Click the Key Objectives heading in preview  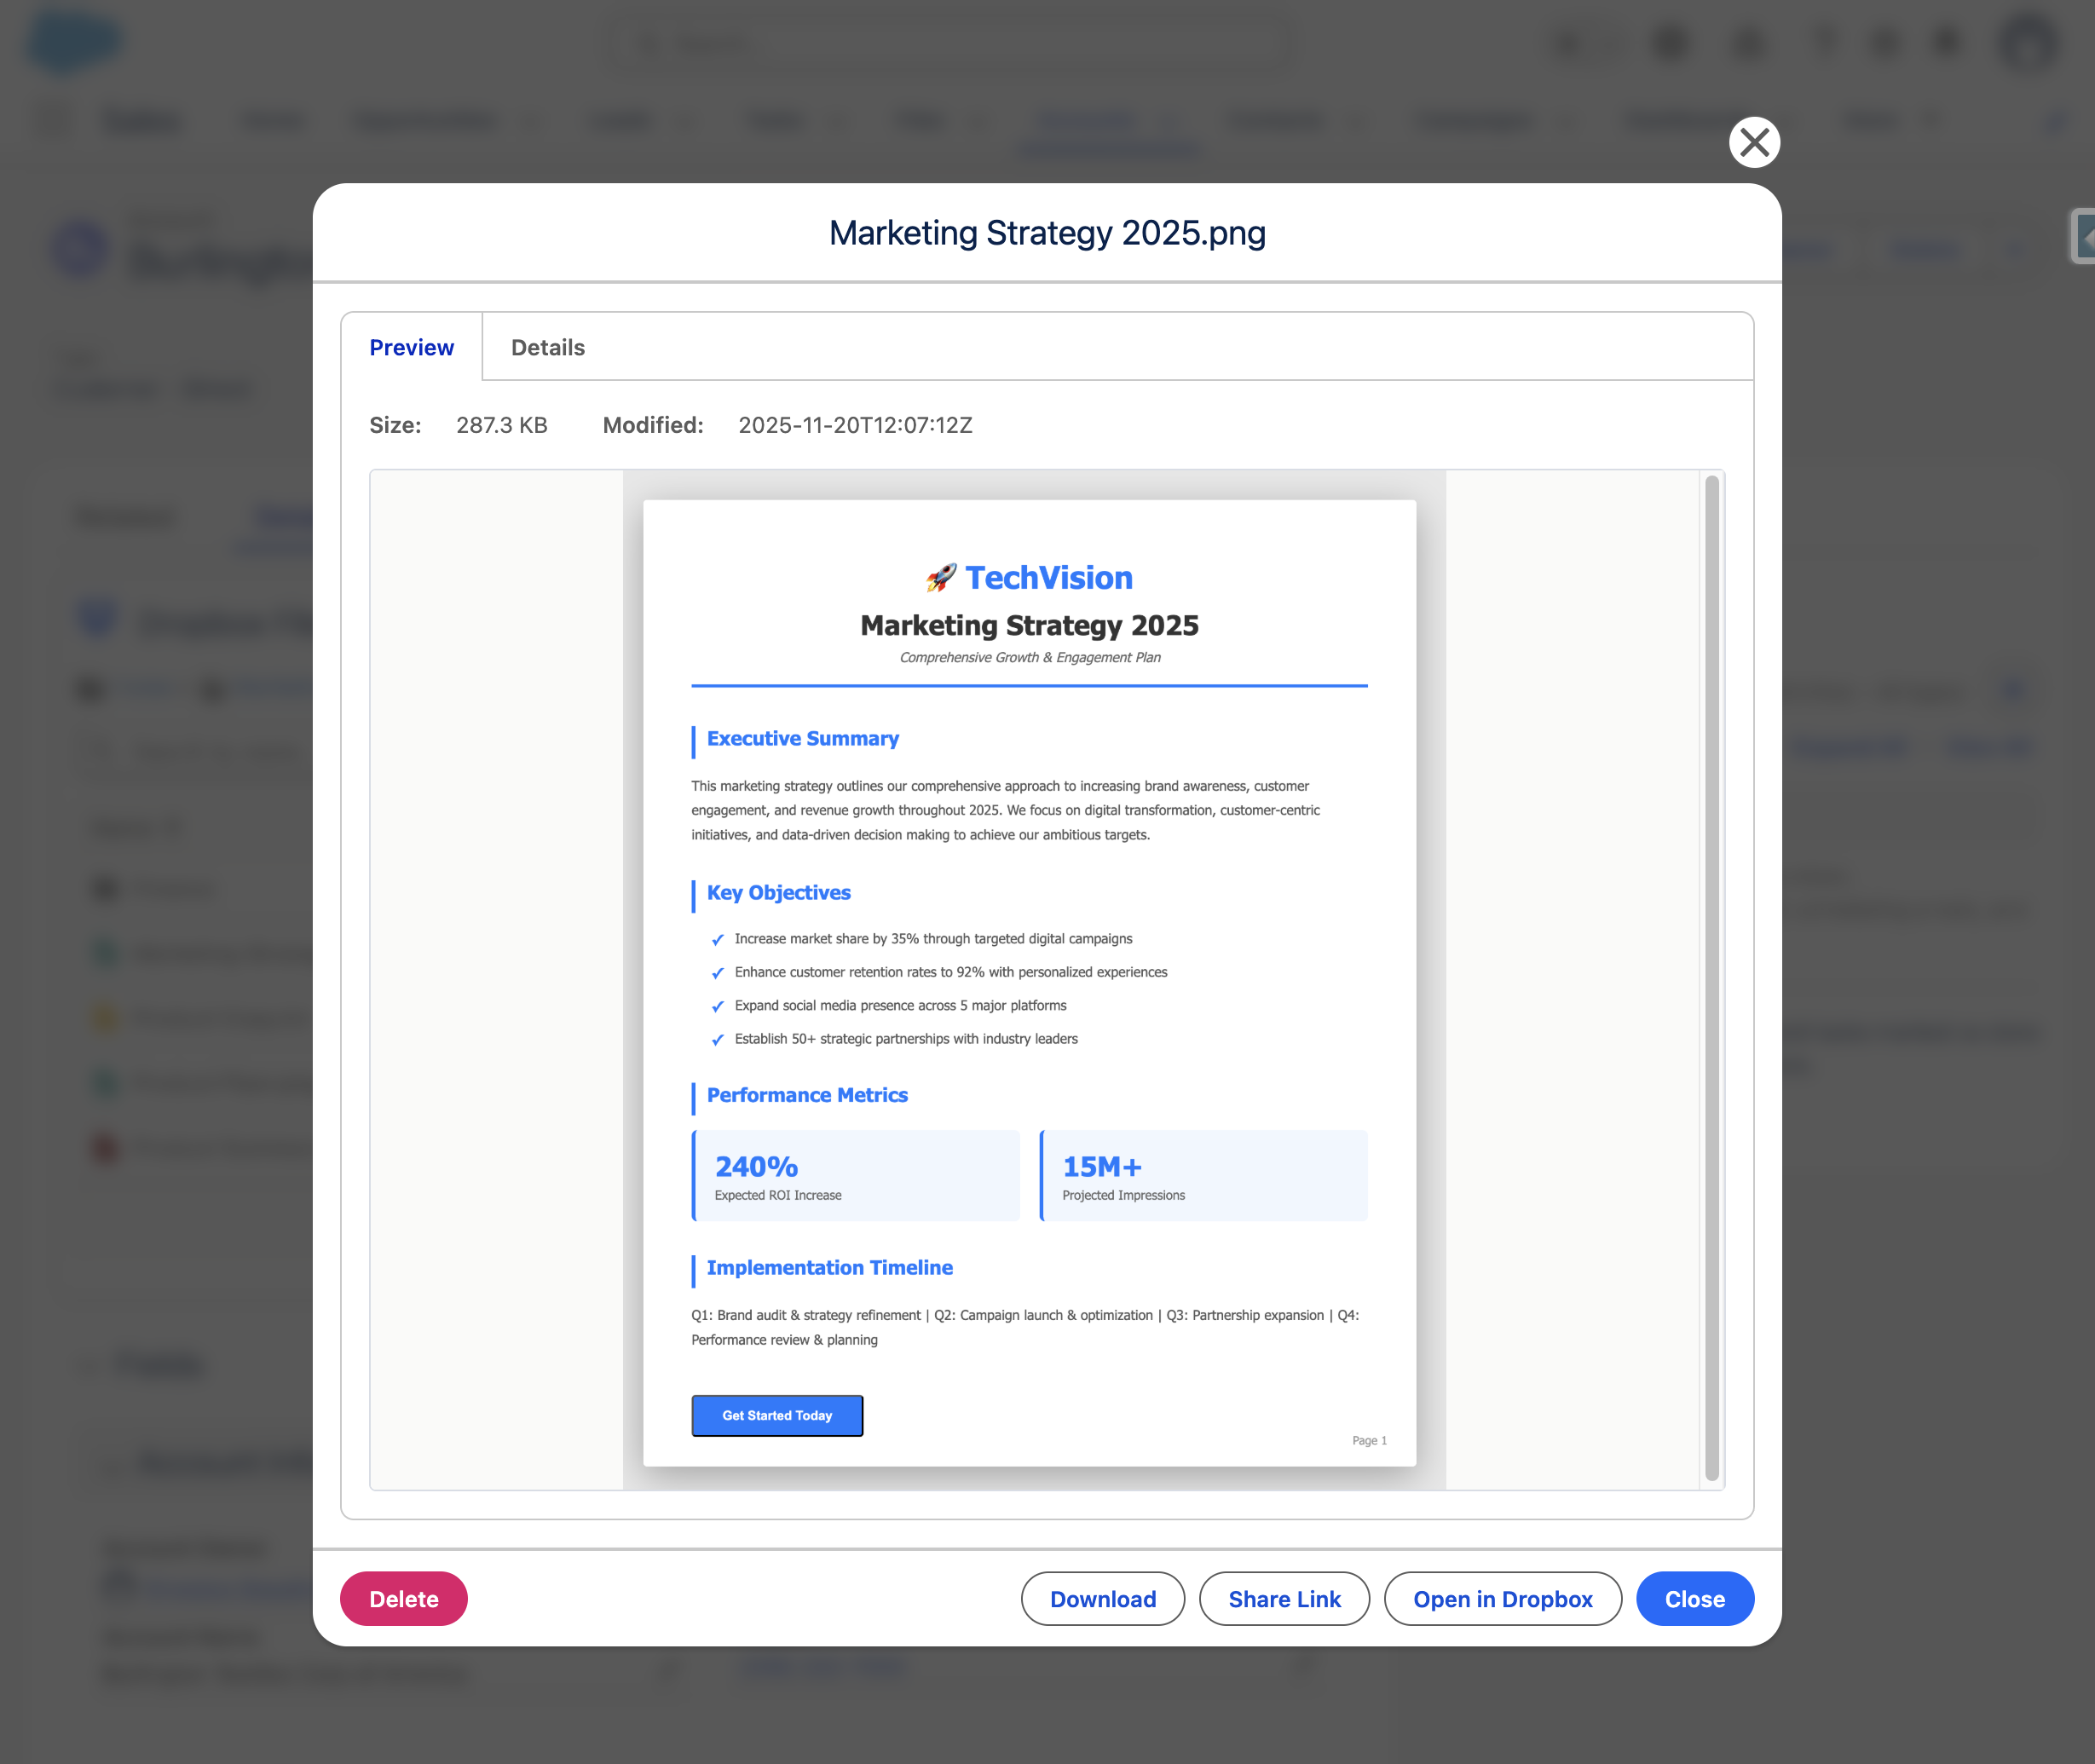(779, 892)
